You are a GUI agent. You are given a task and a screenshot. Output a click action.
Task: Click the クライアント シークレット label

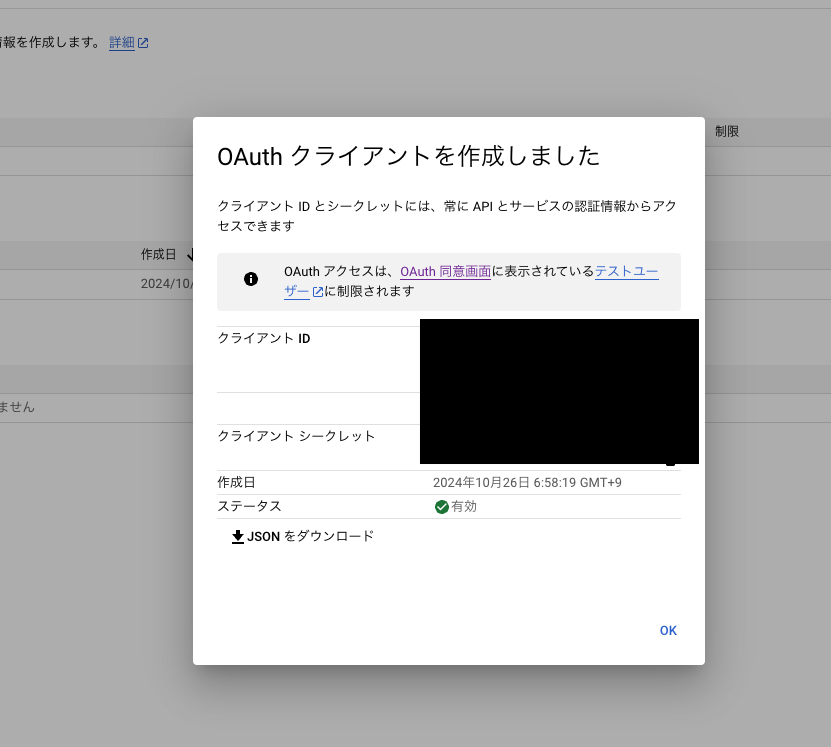pyautogui.click(x=296, y=435)
